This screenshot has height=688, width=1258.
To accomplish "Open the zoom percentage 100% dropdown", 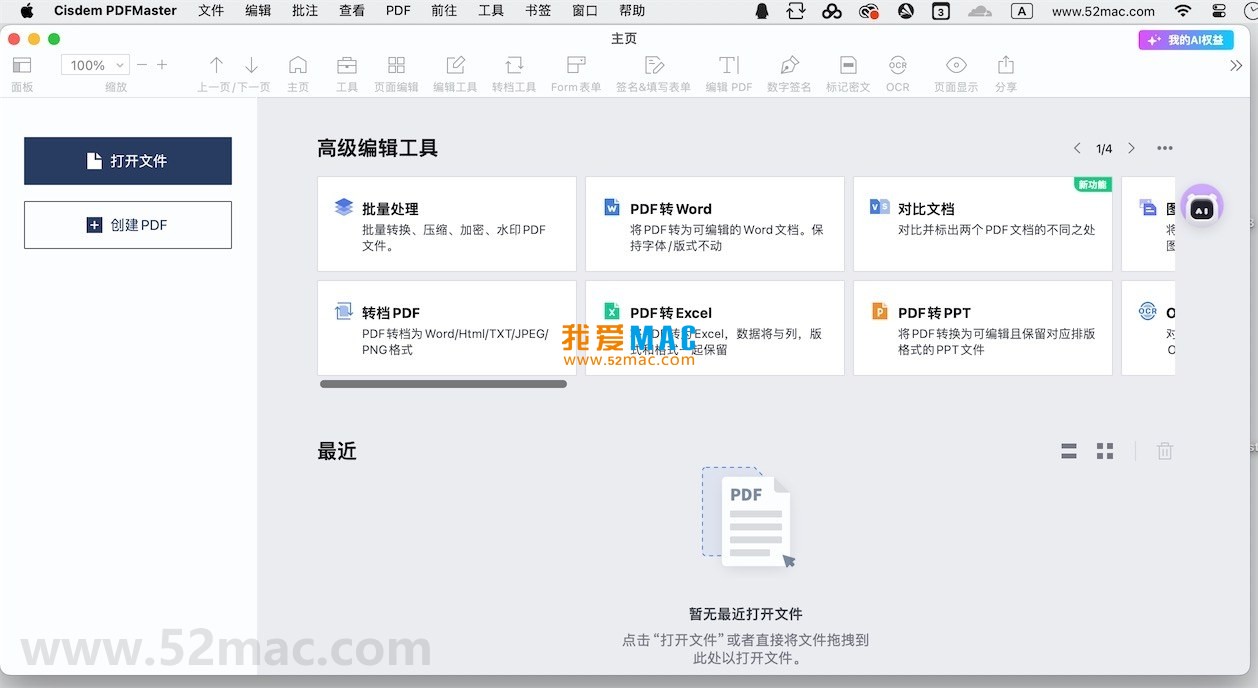I will [x=95, y=65].
